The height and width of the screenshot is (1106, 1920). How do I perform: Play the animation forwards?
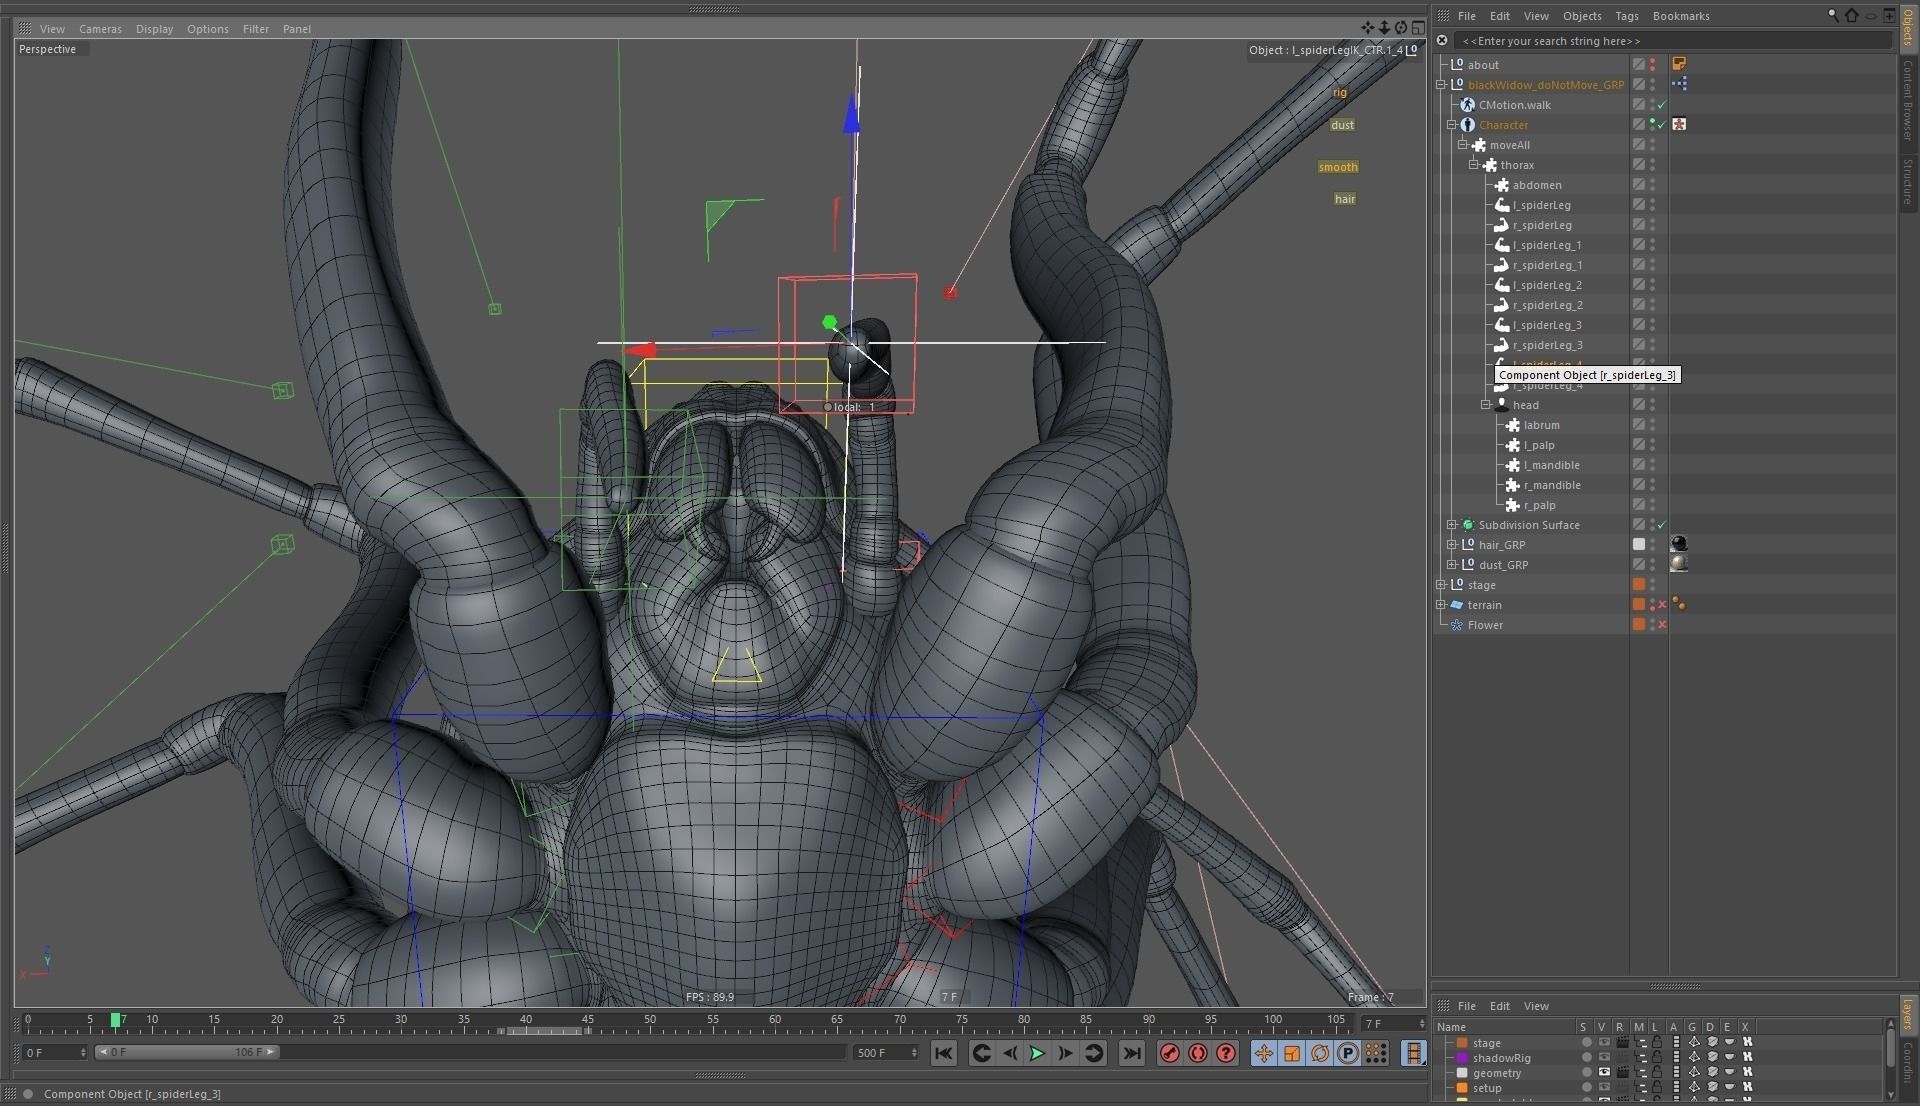[x=1037, y=1053]
